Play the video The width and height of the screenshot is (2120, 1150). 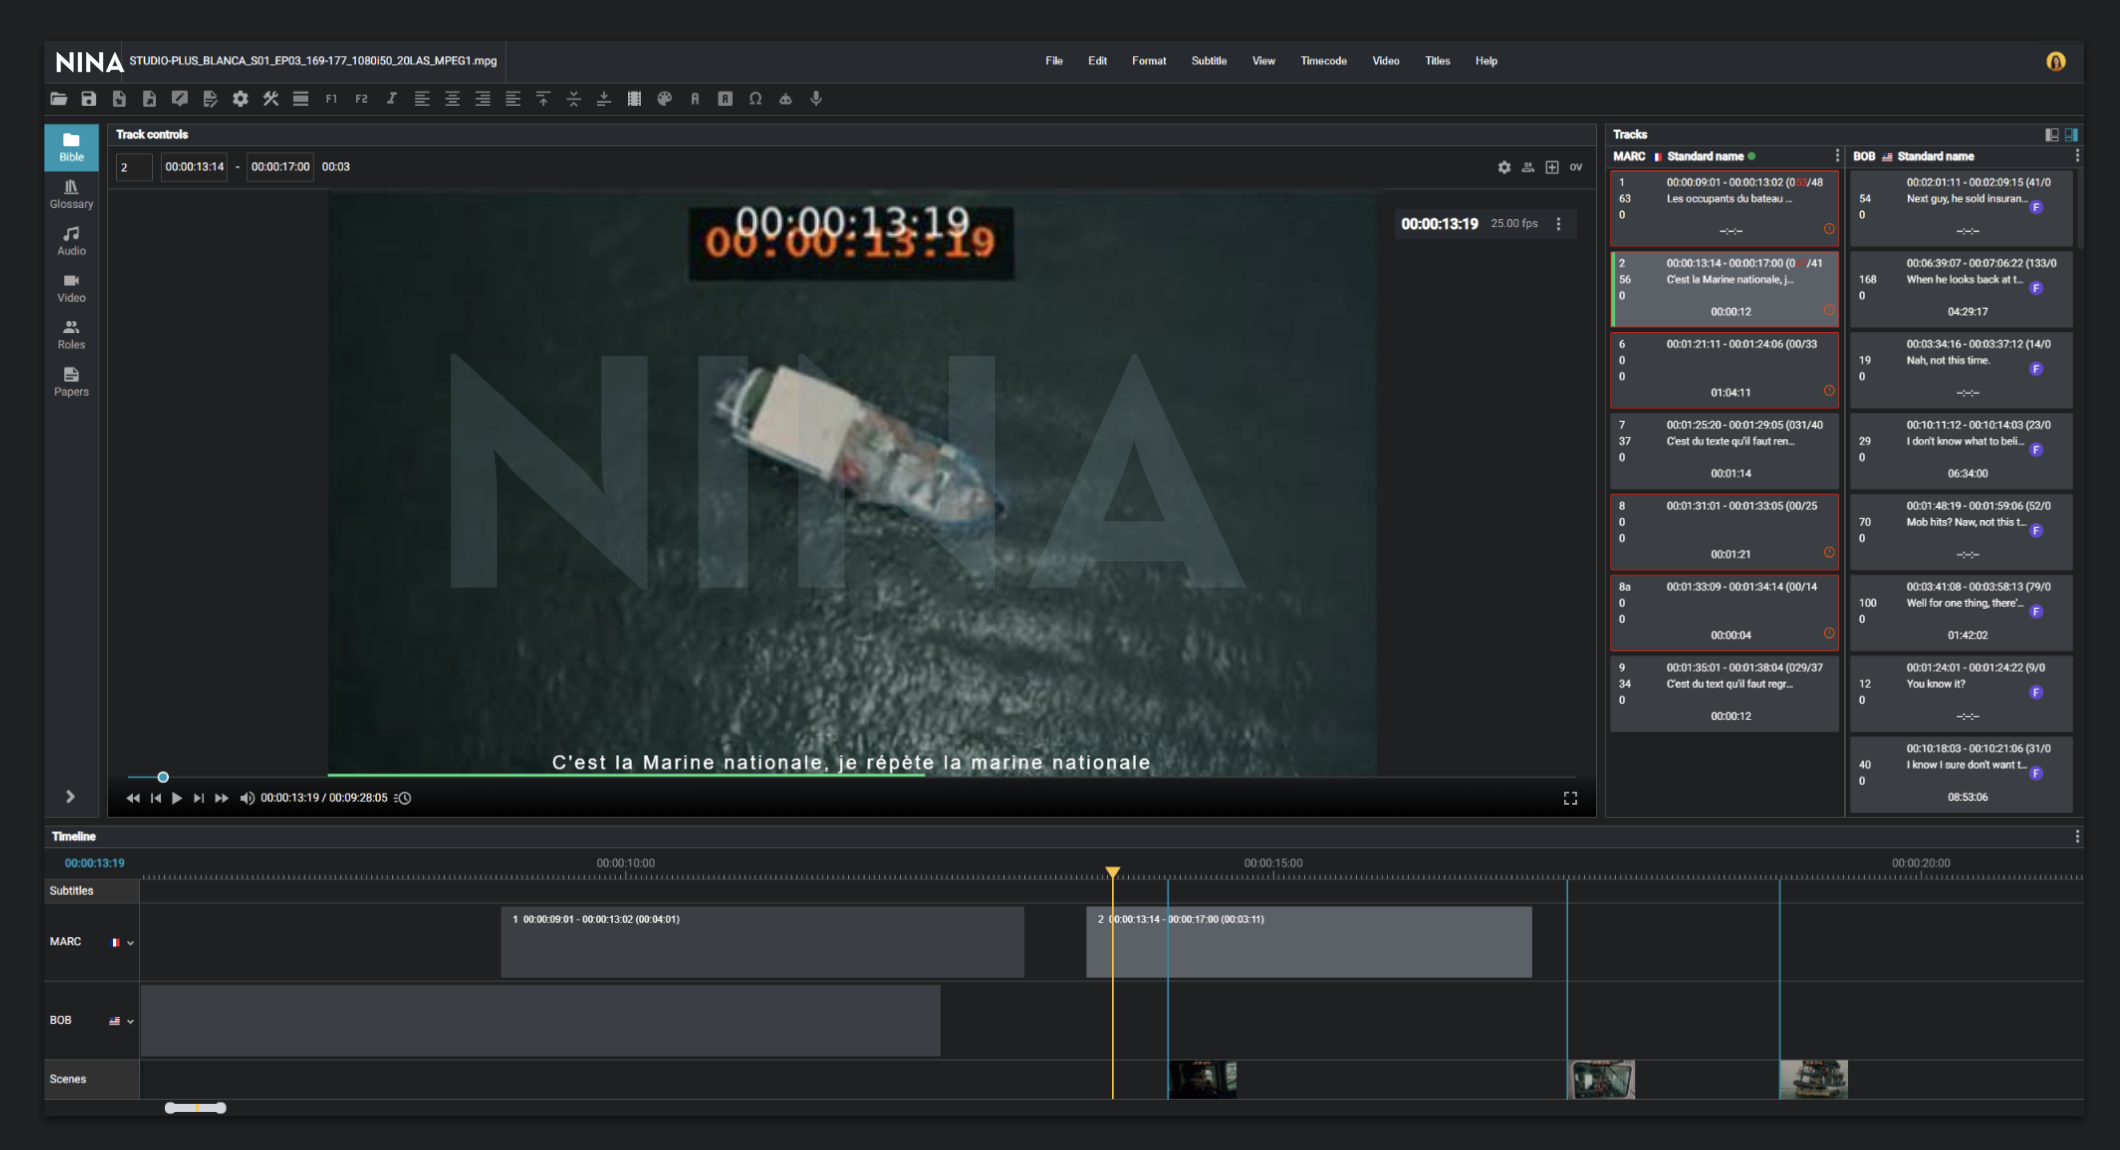177,798
